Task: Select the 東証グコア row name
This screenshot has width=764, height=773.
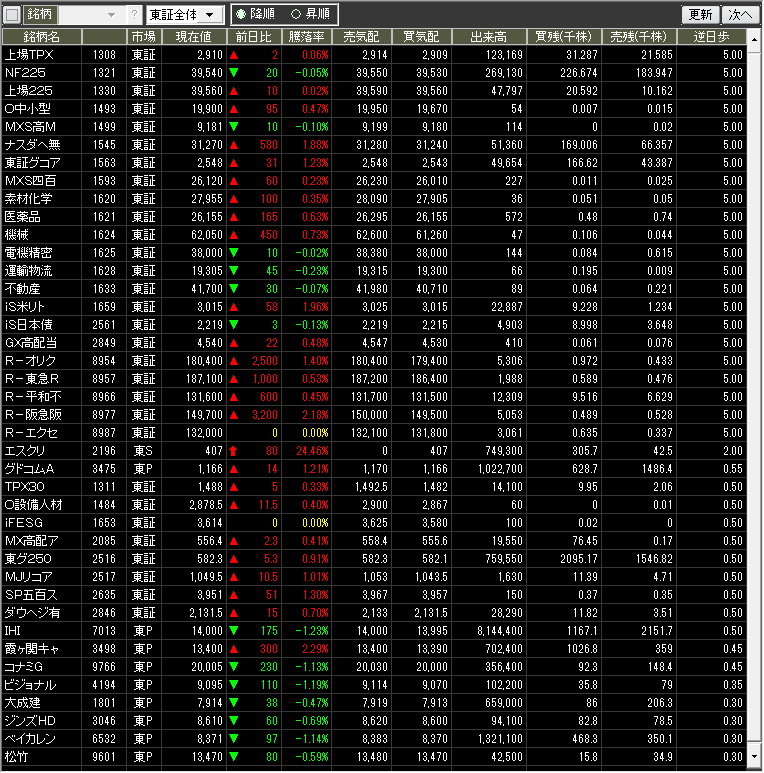Action: pyautogui.click(x=33, y=163)
